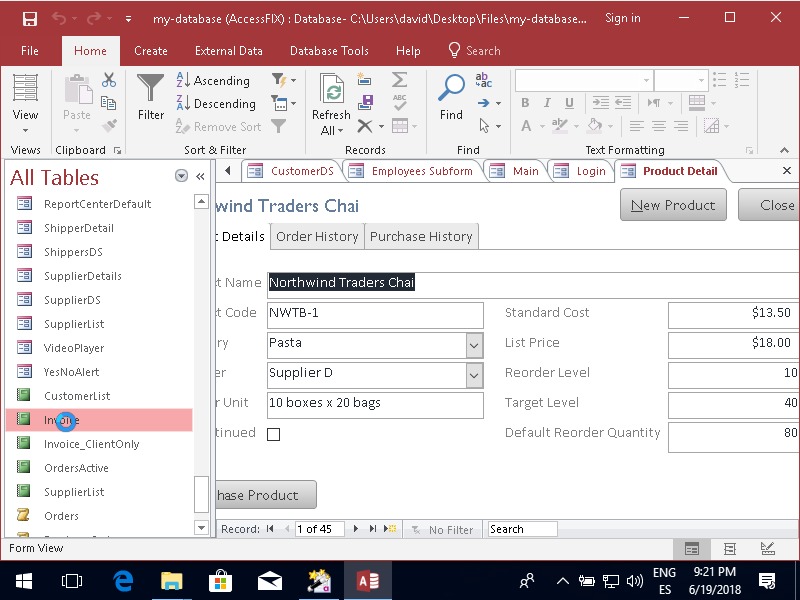Toggle the Discontinued checkbox
This screenshot has width=800, height=600.
click(x=273, y=434)
